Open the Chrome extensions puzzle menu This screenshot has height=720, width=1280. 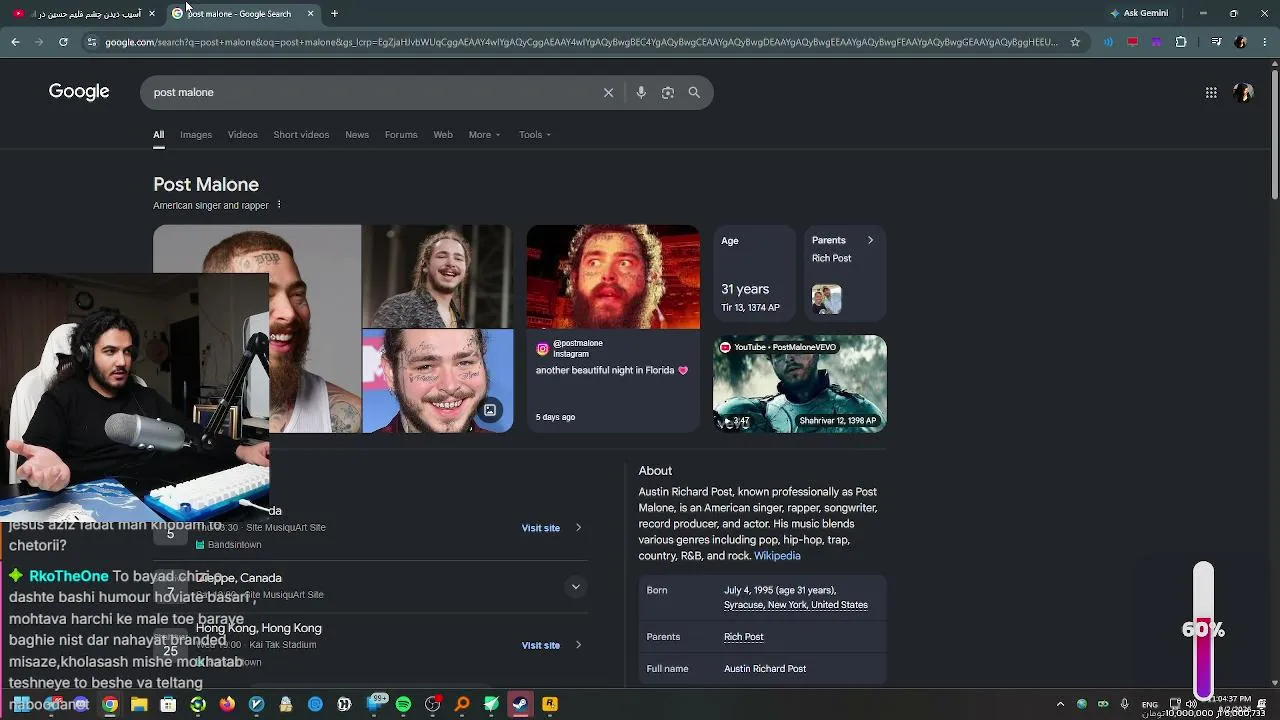tap(1181, 42)
